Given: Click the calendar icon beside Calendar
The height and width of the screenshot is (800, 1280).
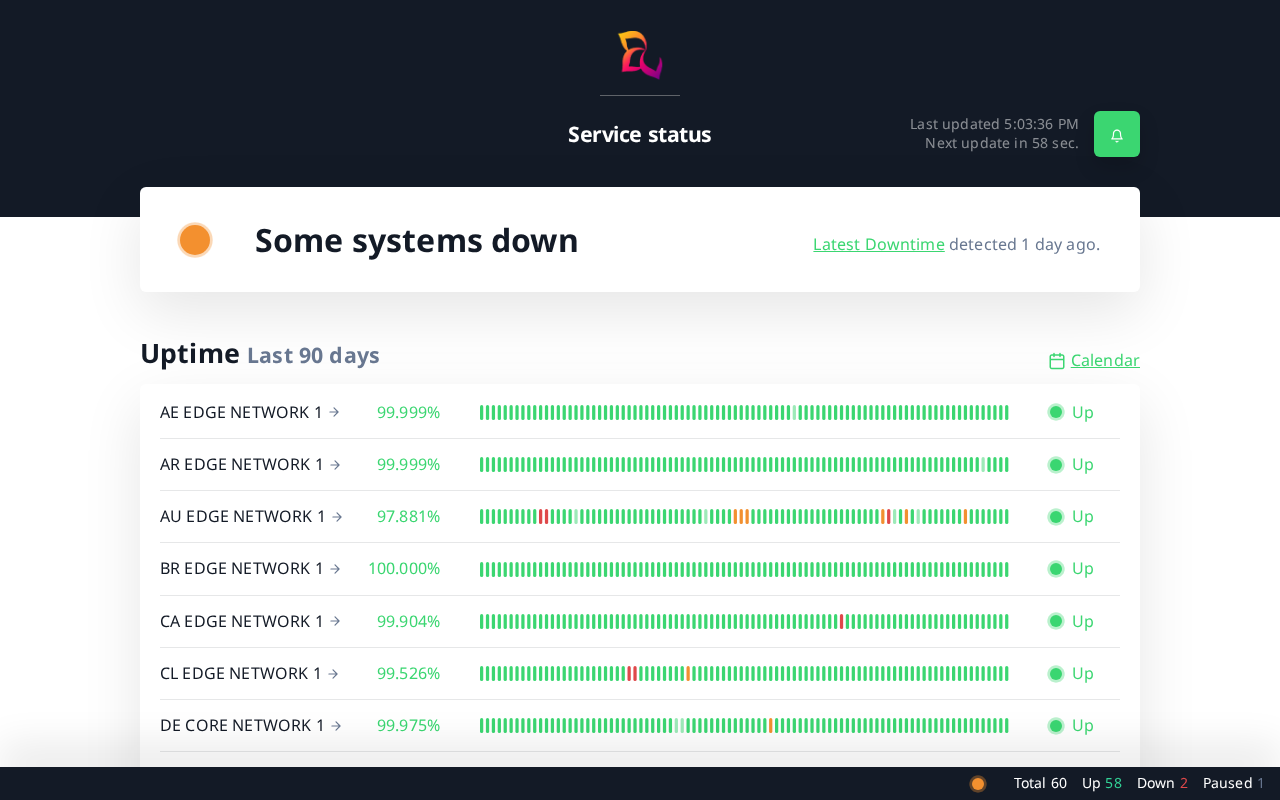Looking at the screenshot, I should [1056, 361].
